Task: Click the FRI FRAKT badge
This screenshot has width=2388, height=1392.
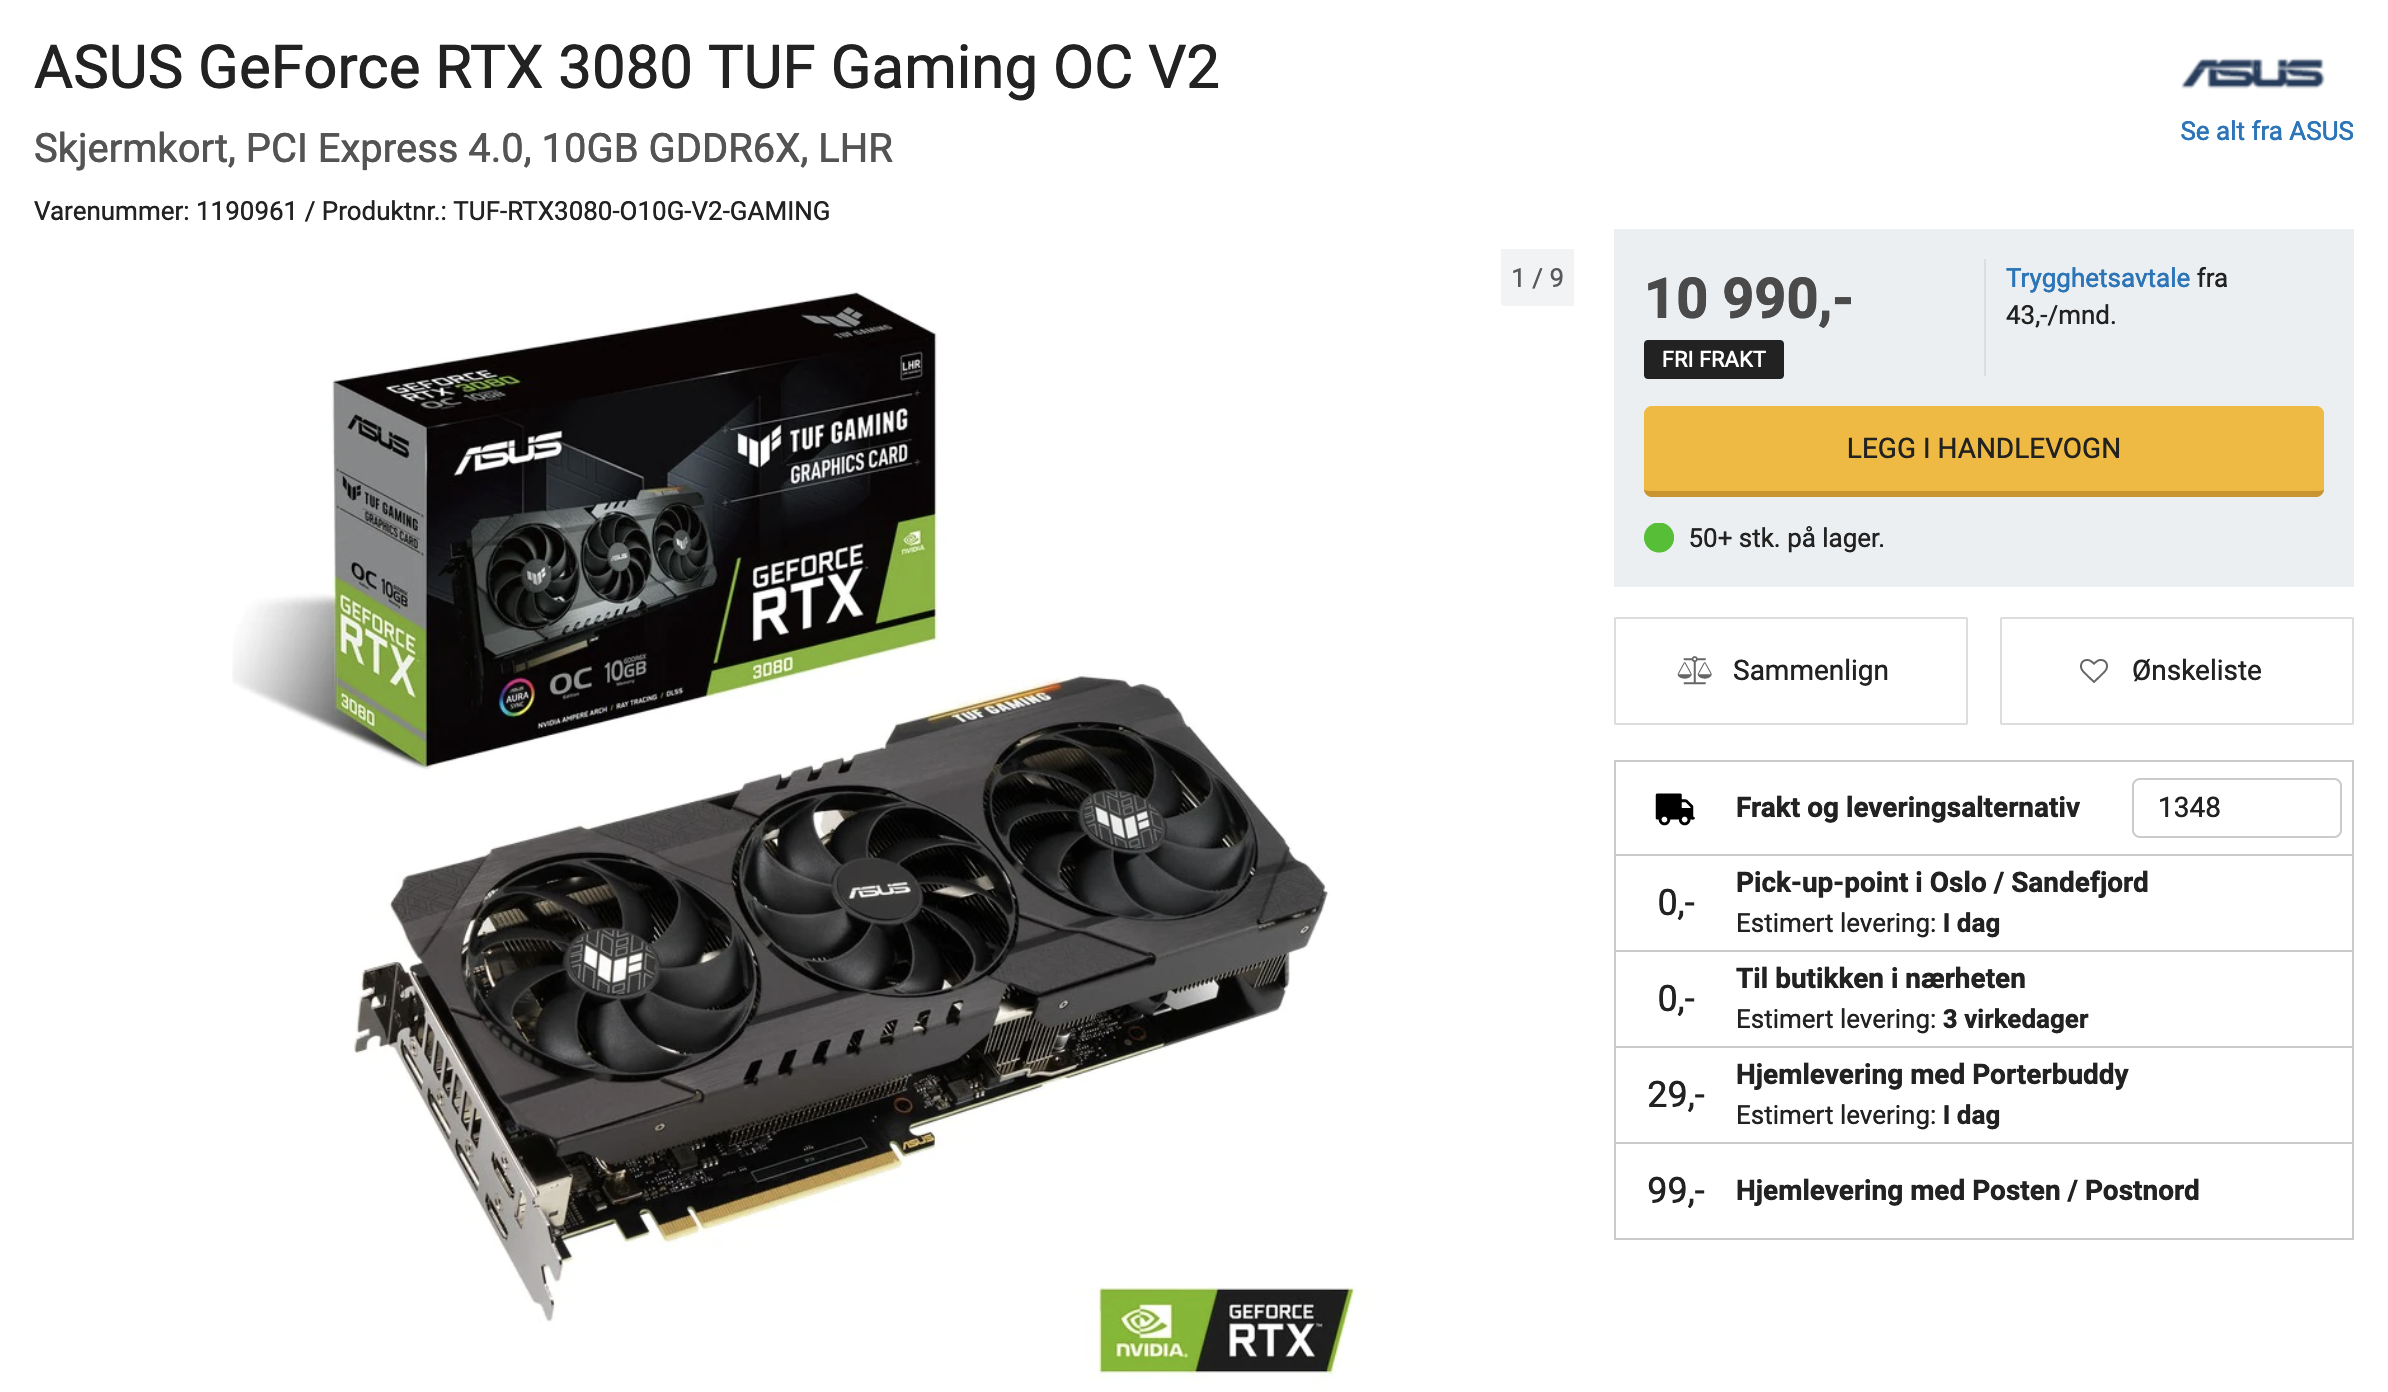Action: click(x=1713, y=359)
